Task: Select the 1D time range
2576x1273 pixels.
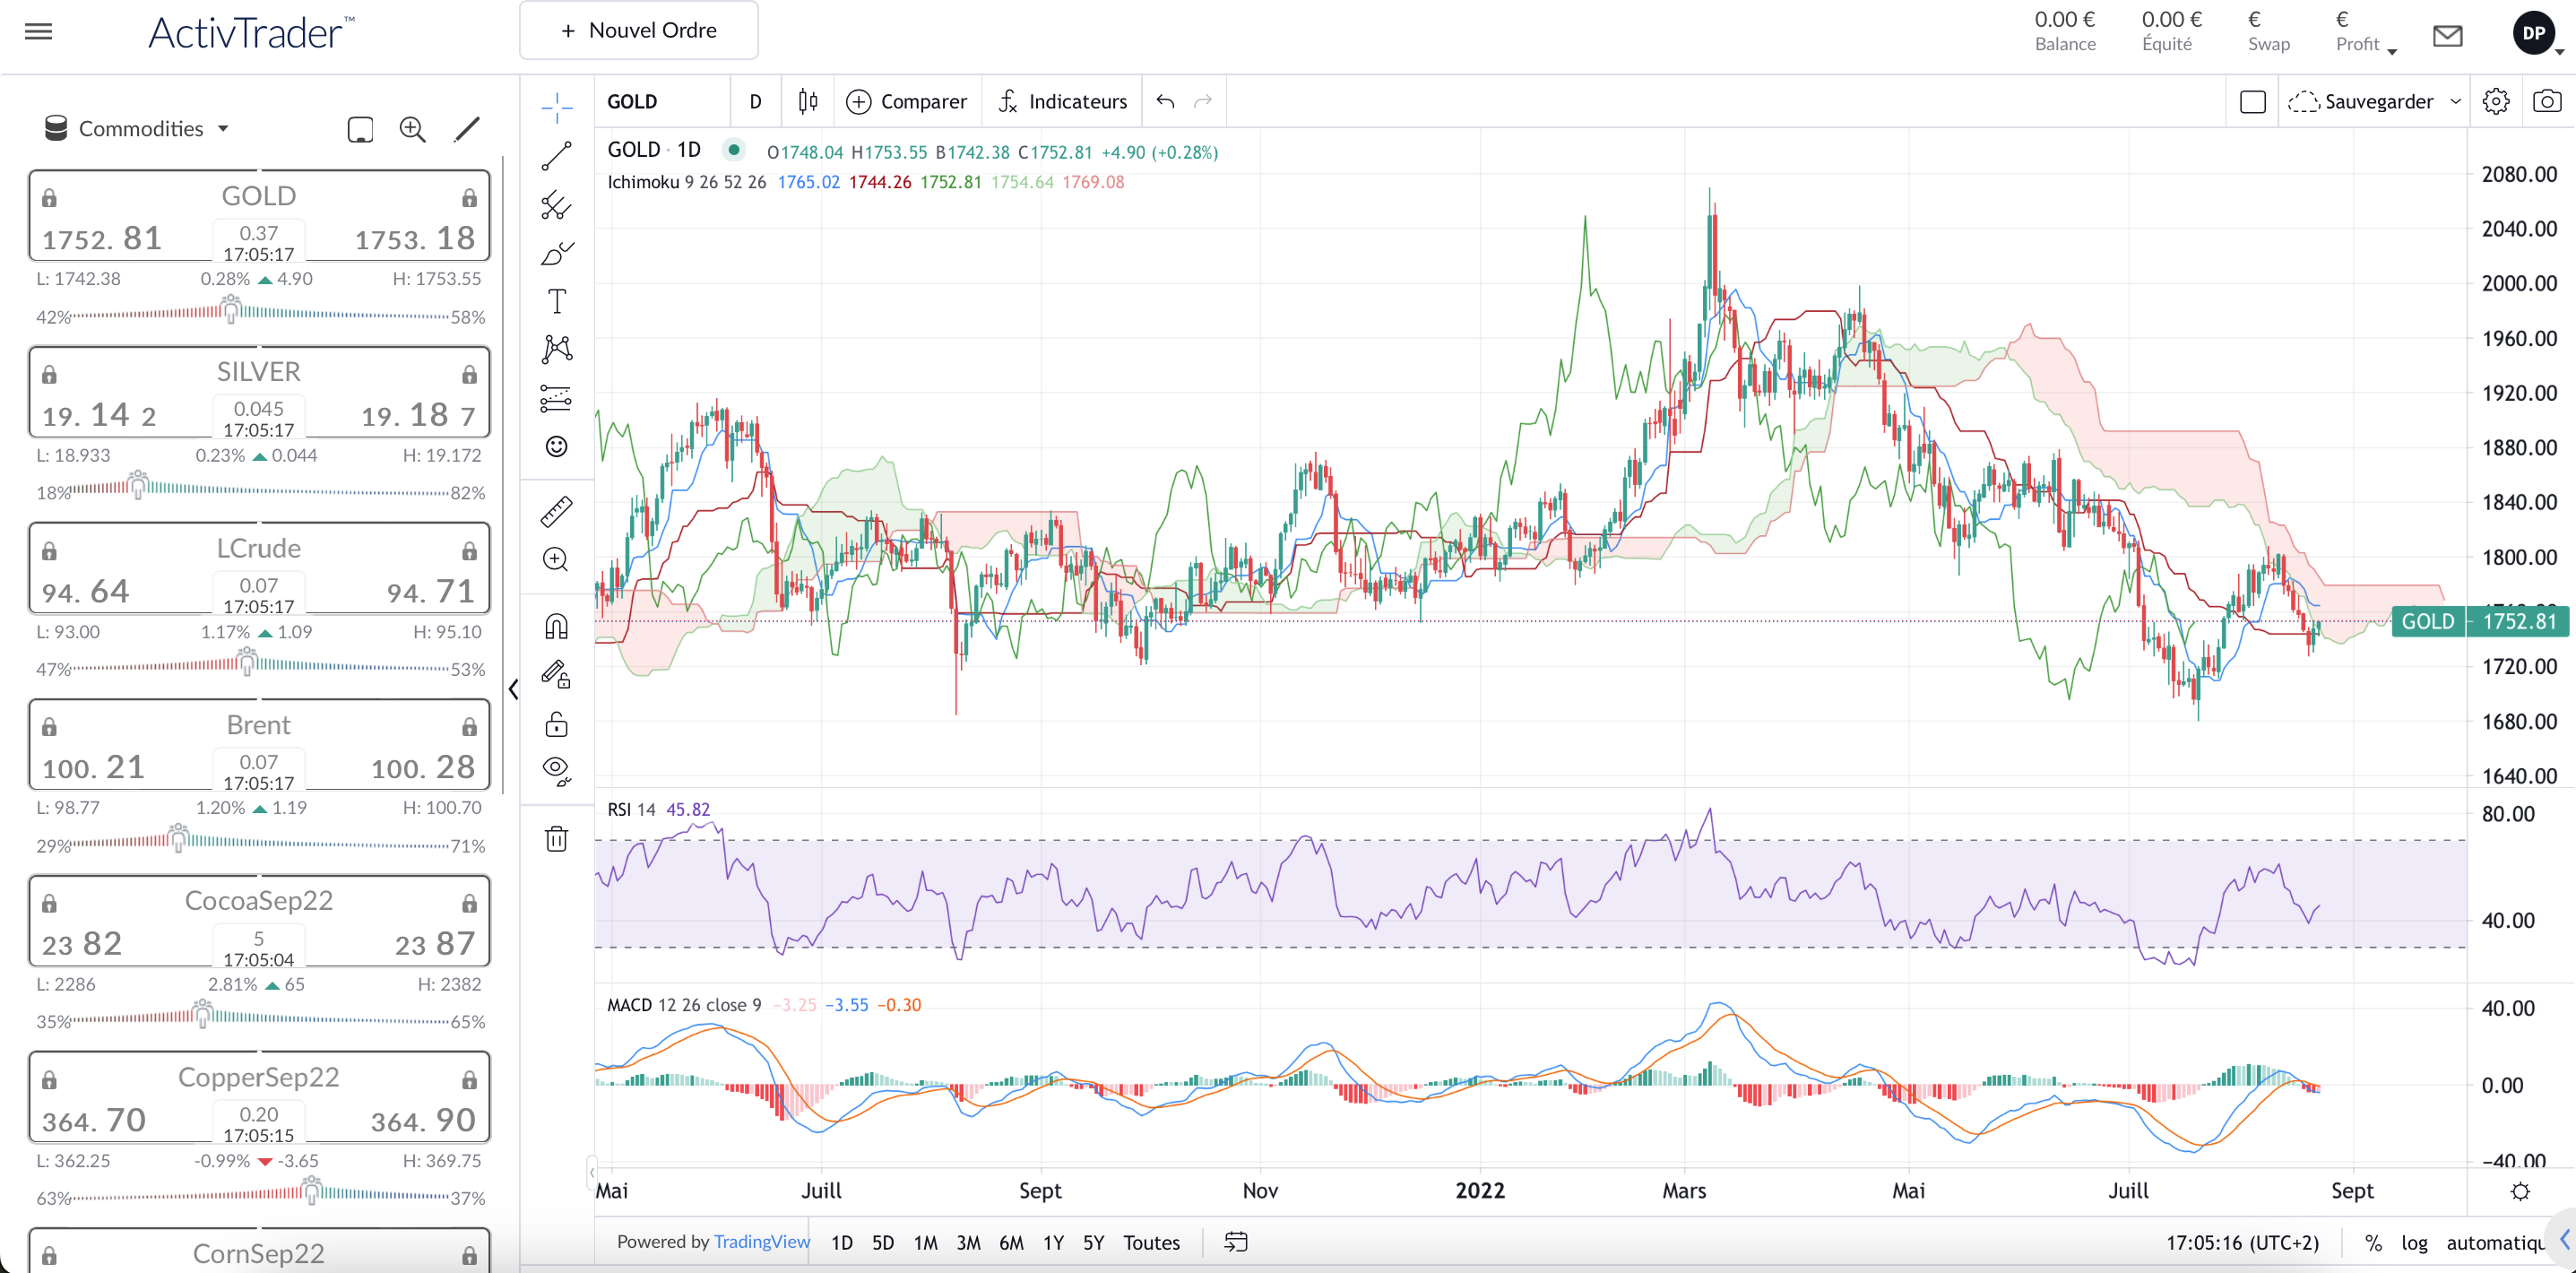Action: click(842, 1242)
